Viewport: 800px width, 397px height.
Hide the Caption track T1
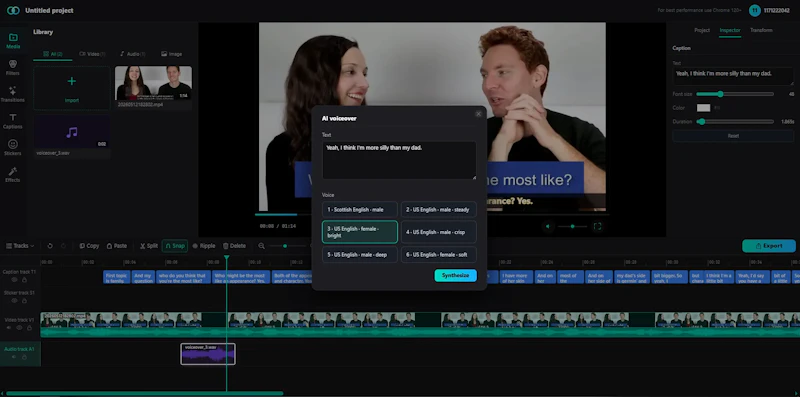pyautogui.click(x=14, y=280)
